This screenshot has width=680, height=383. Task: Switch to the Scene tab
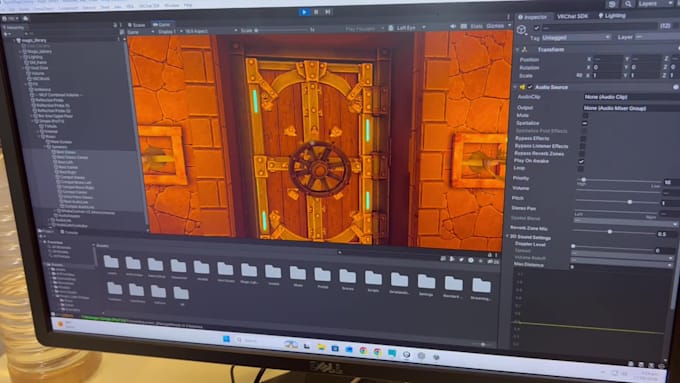(137, 25)
